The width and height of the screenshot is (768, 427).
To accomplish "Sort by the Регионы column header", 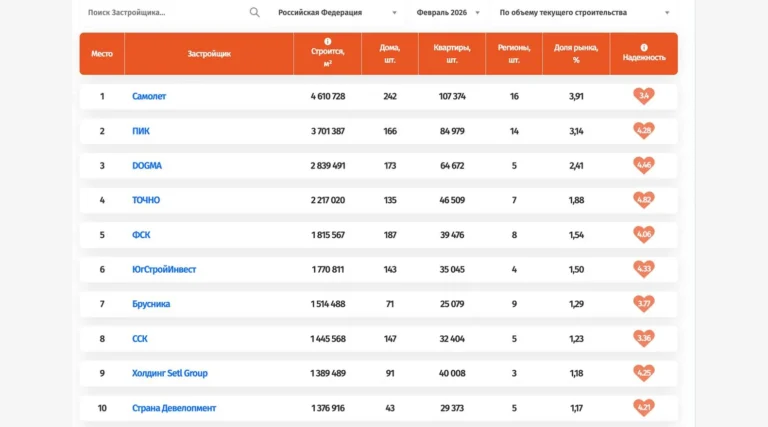I will (x=514, y=53).
